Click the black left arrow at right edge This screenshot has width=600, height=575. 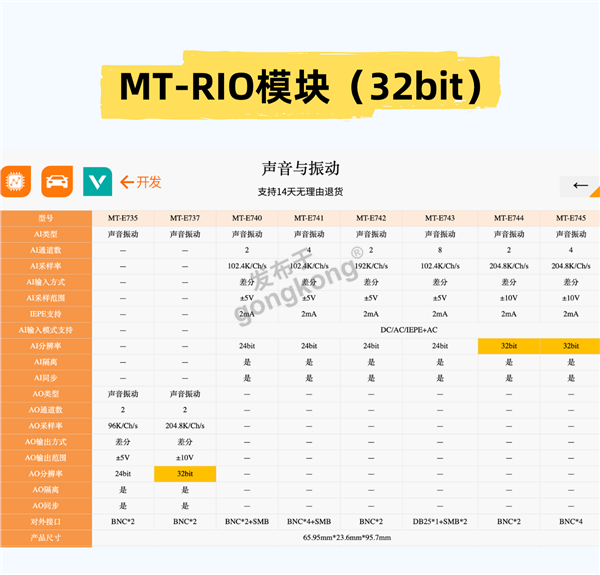coord(580,185)
